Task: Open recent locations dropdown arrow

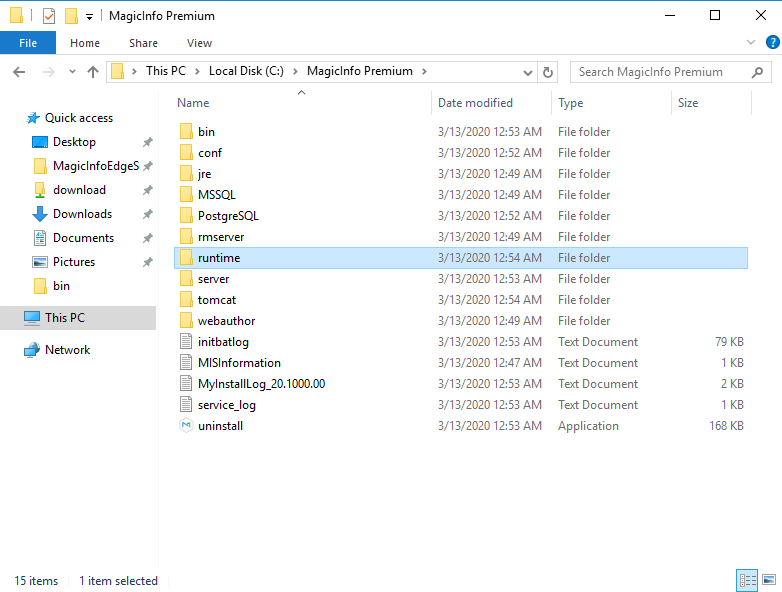Action: click(72, 72)
